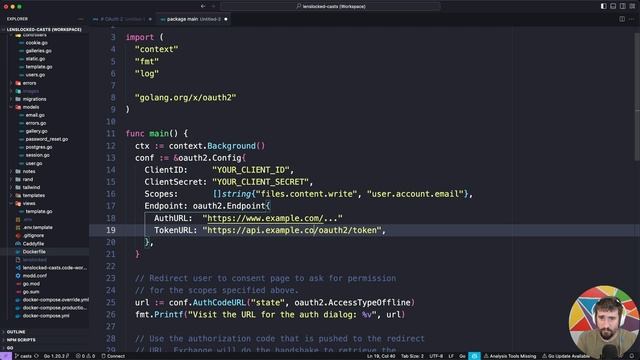The width and height of the screenshot is (640, 360).
Task: Open users.go in the explorer
Action: coord(35,75)
